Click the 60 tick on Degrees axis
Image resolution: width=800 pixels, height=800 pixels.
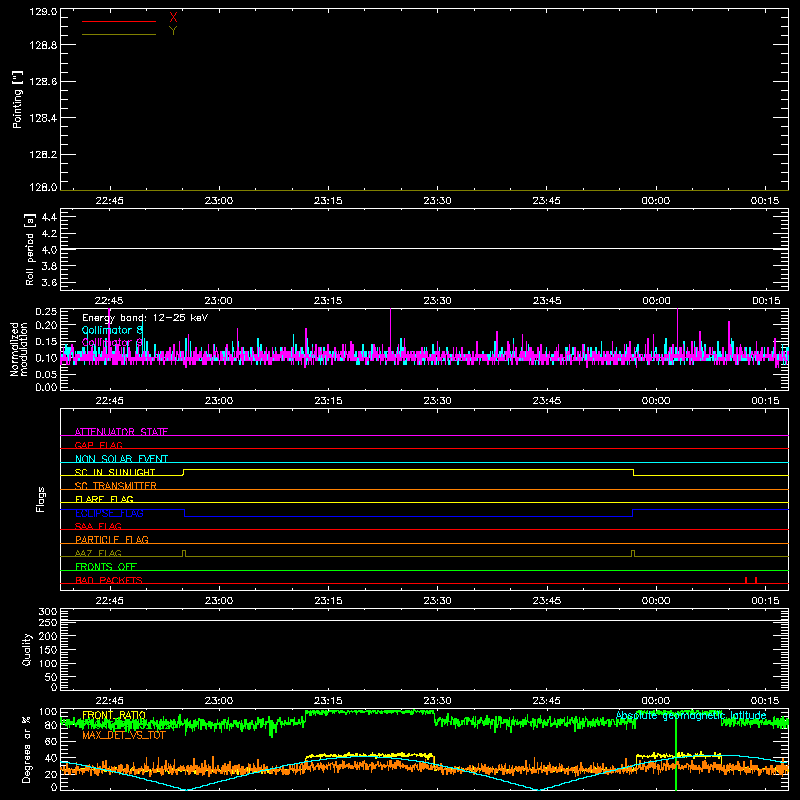51,741
